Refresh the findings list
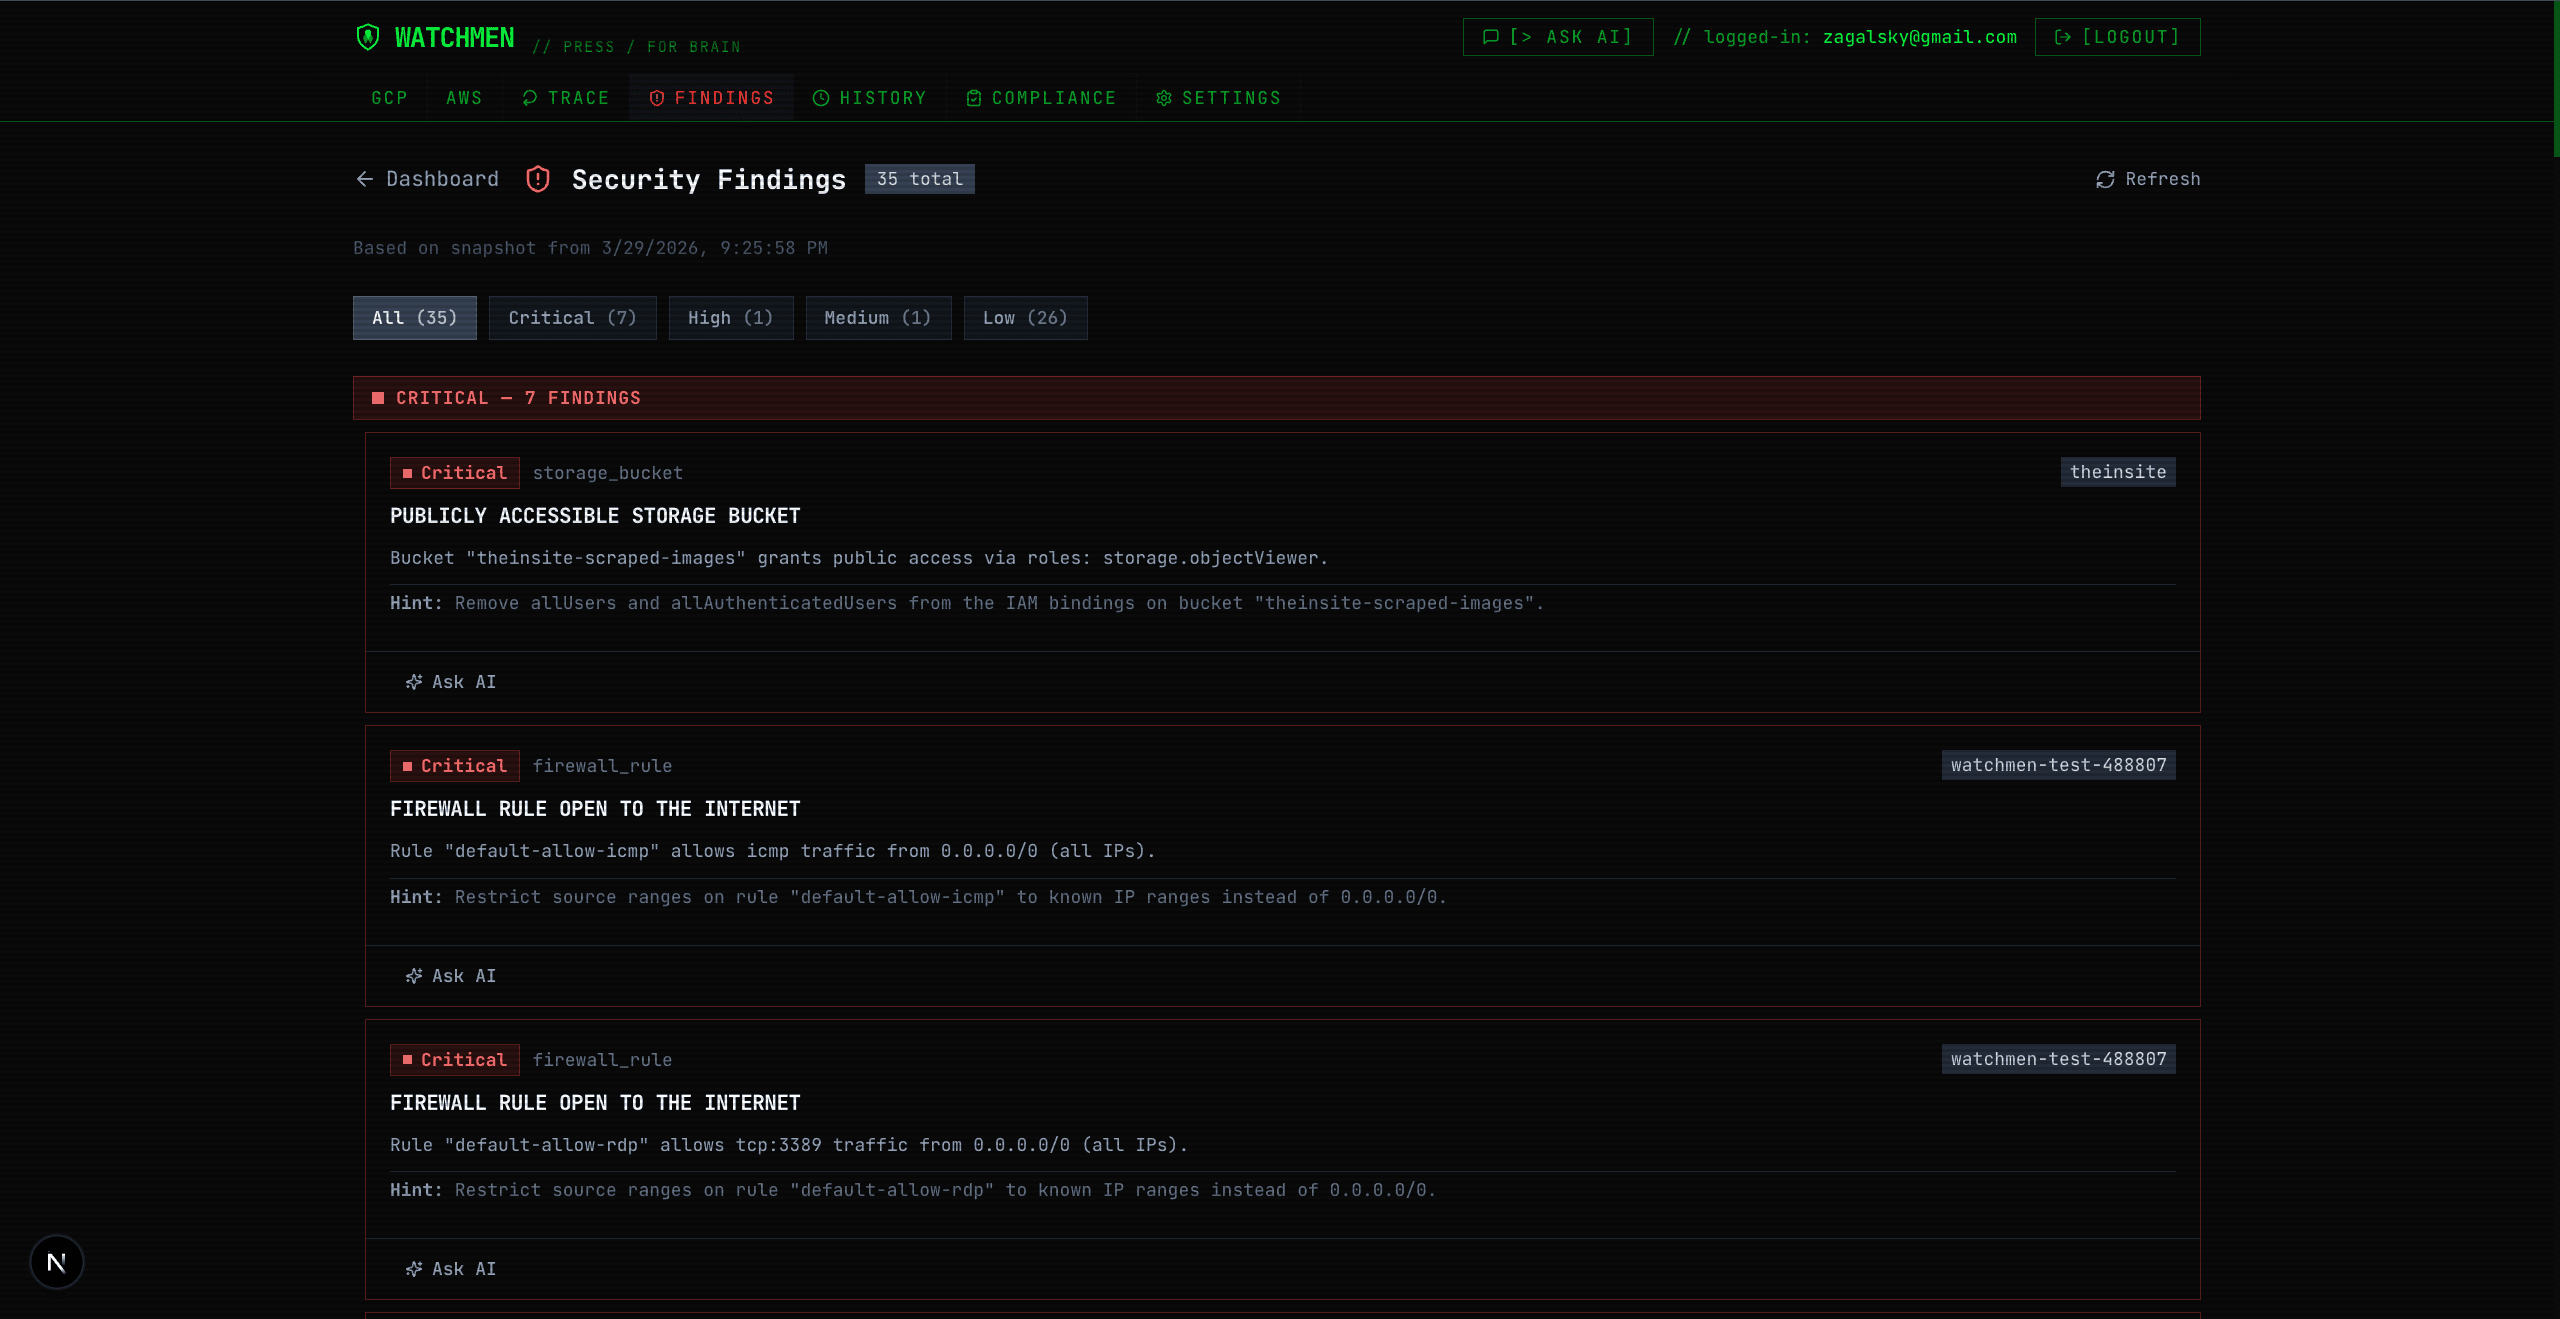This screenshot has height=1319, width=2560. pyautogui.click(x=2147, y=179)
